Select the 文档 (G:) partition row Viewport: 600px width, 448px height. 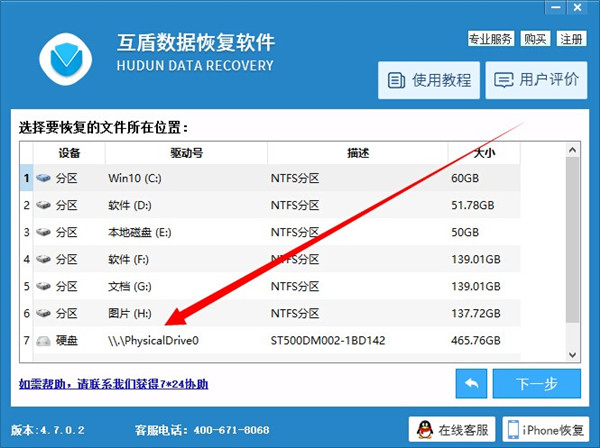pyautogui.click(x=270, y=286)
